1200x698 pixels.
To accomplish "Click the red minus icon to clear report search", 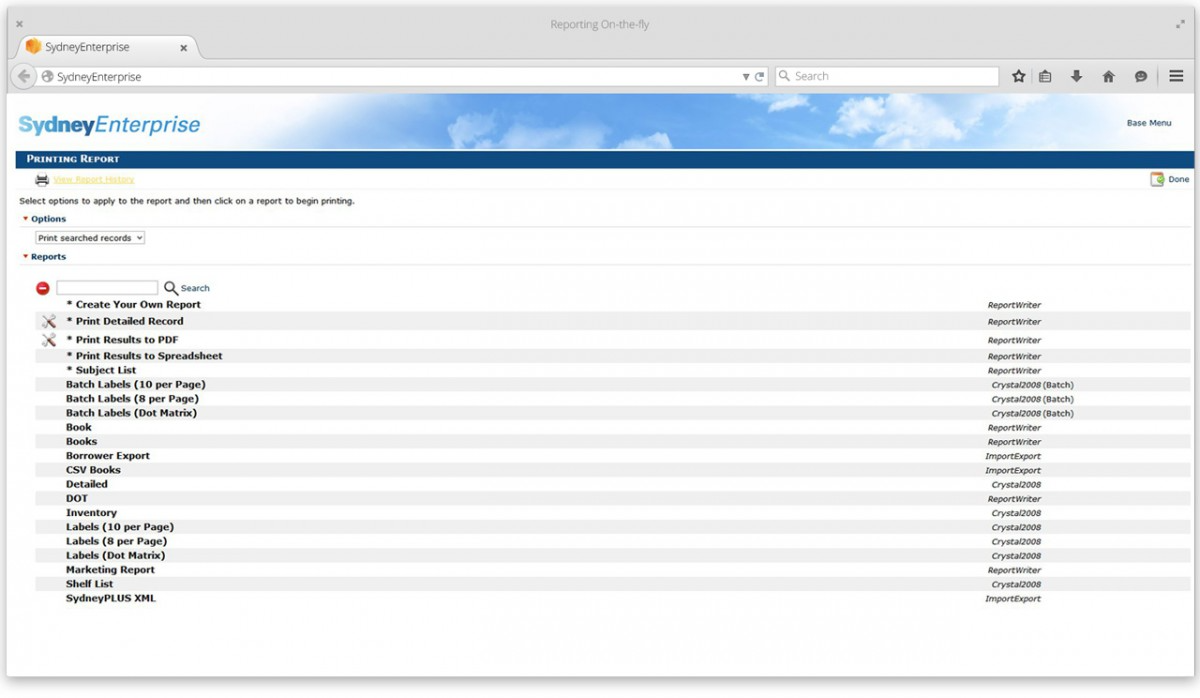I will [x=42, y=287].
